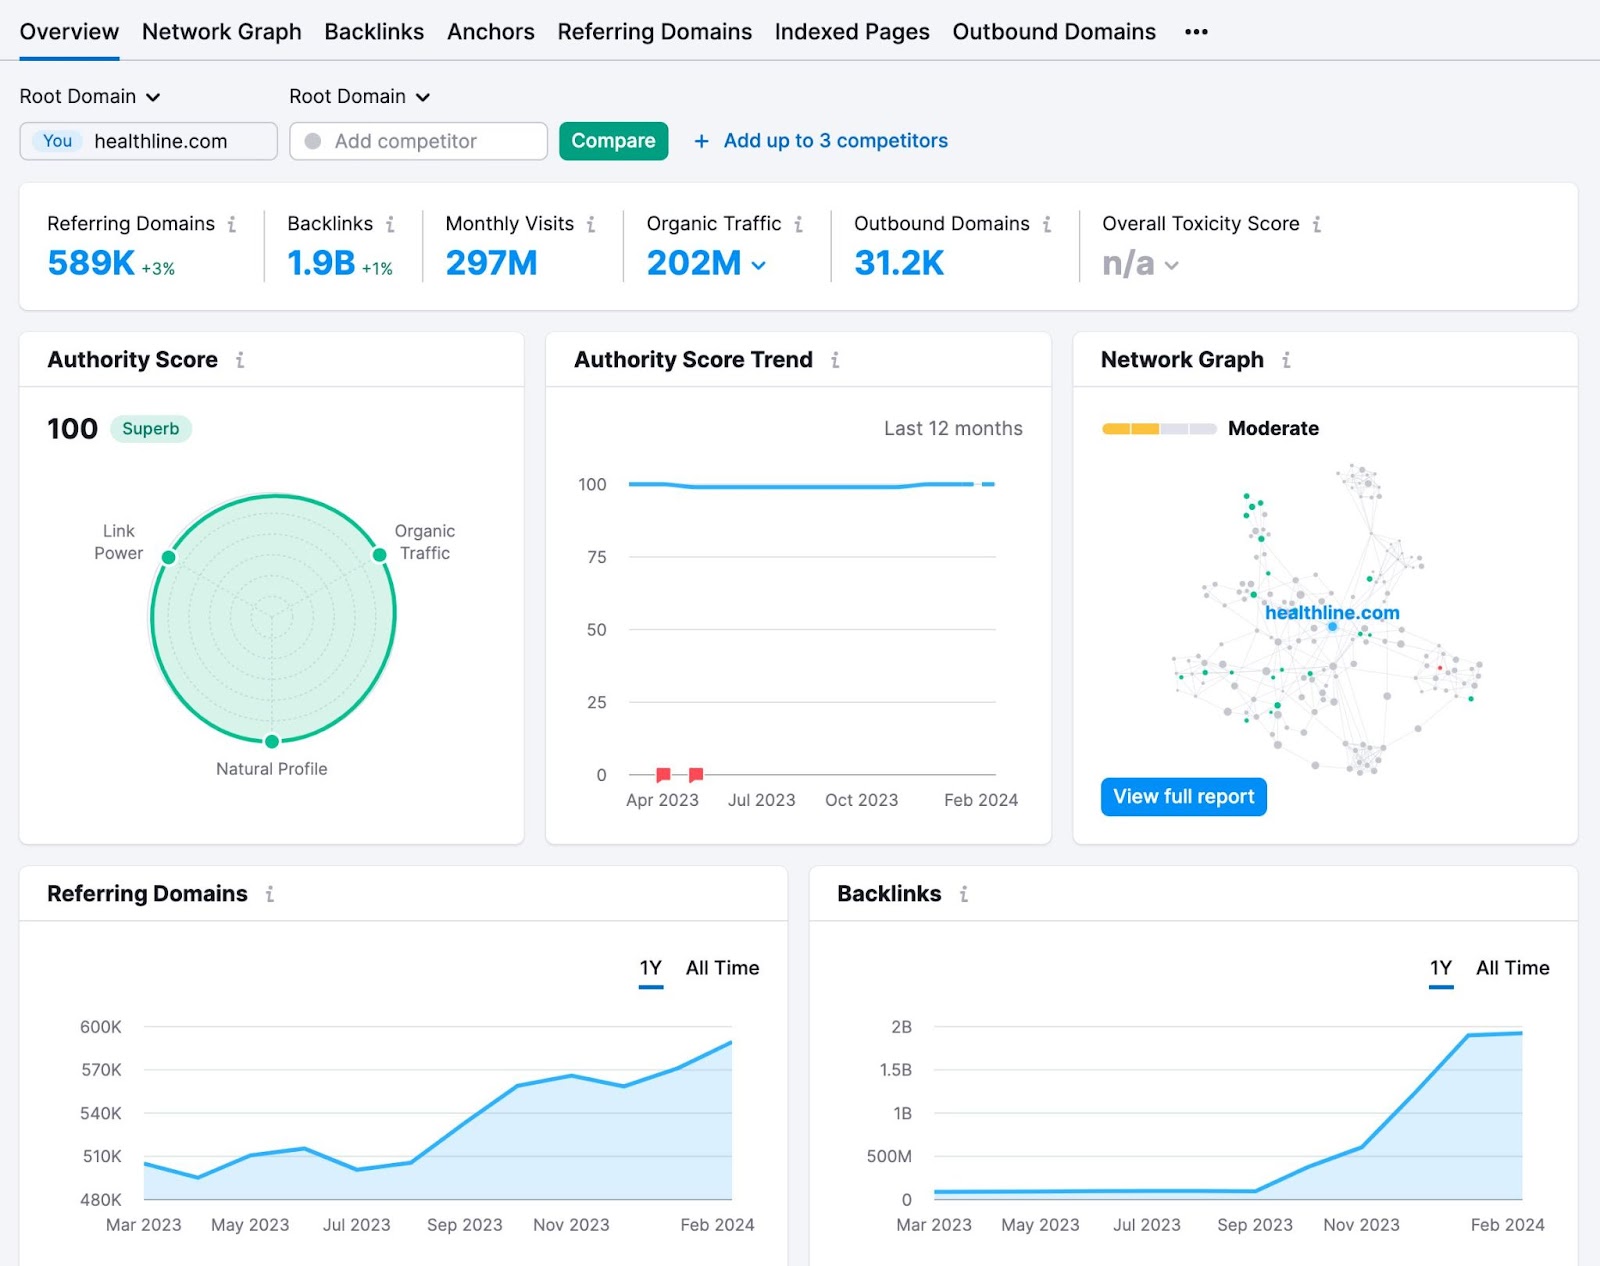Switch to the Anchors tab
Viewport: 1600px width, 1266px height.
[x=490, y=31]
